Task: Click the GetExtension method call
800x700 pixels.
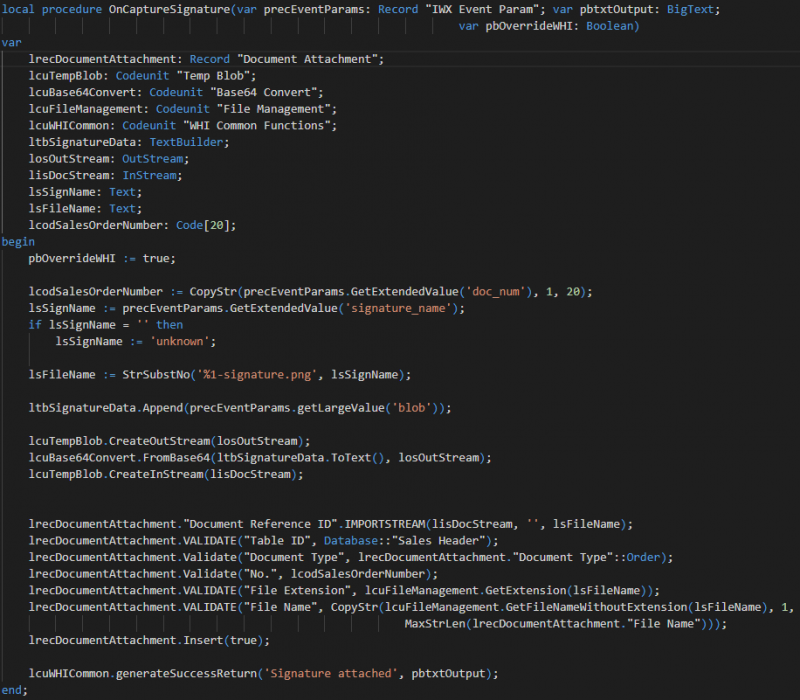Action: point(526,591)
